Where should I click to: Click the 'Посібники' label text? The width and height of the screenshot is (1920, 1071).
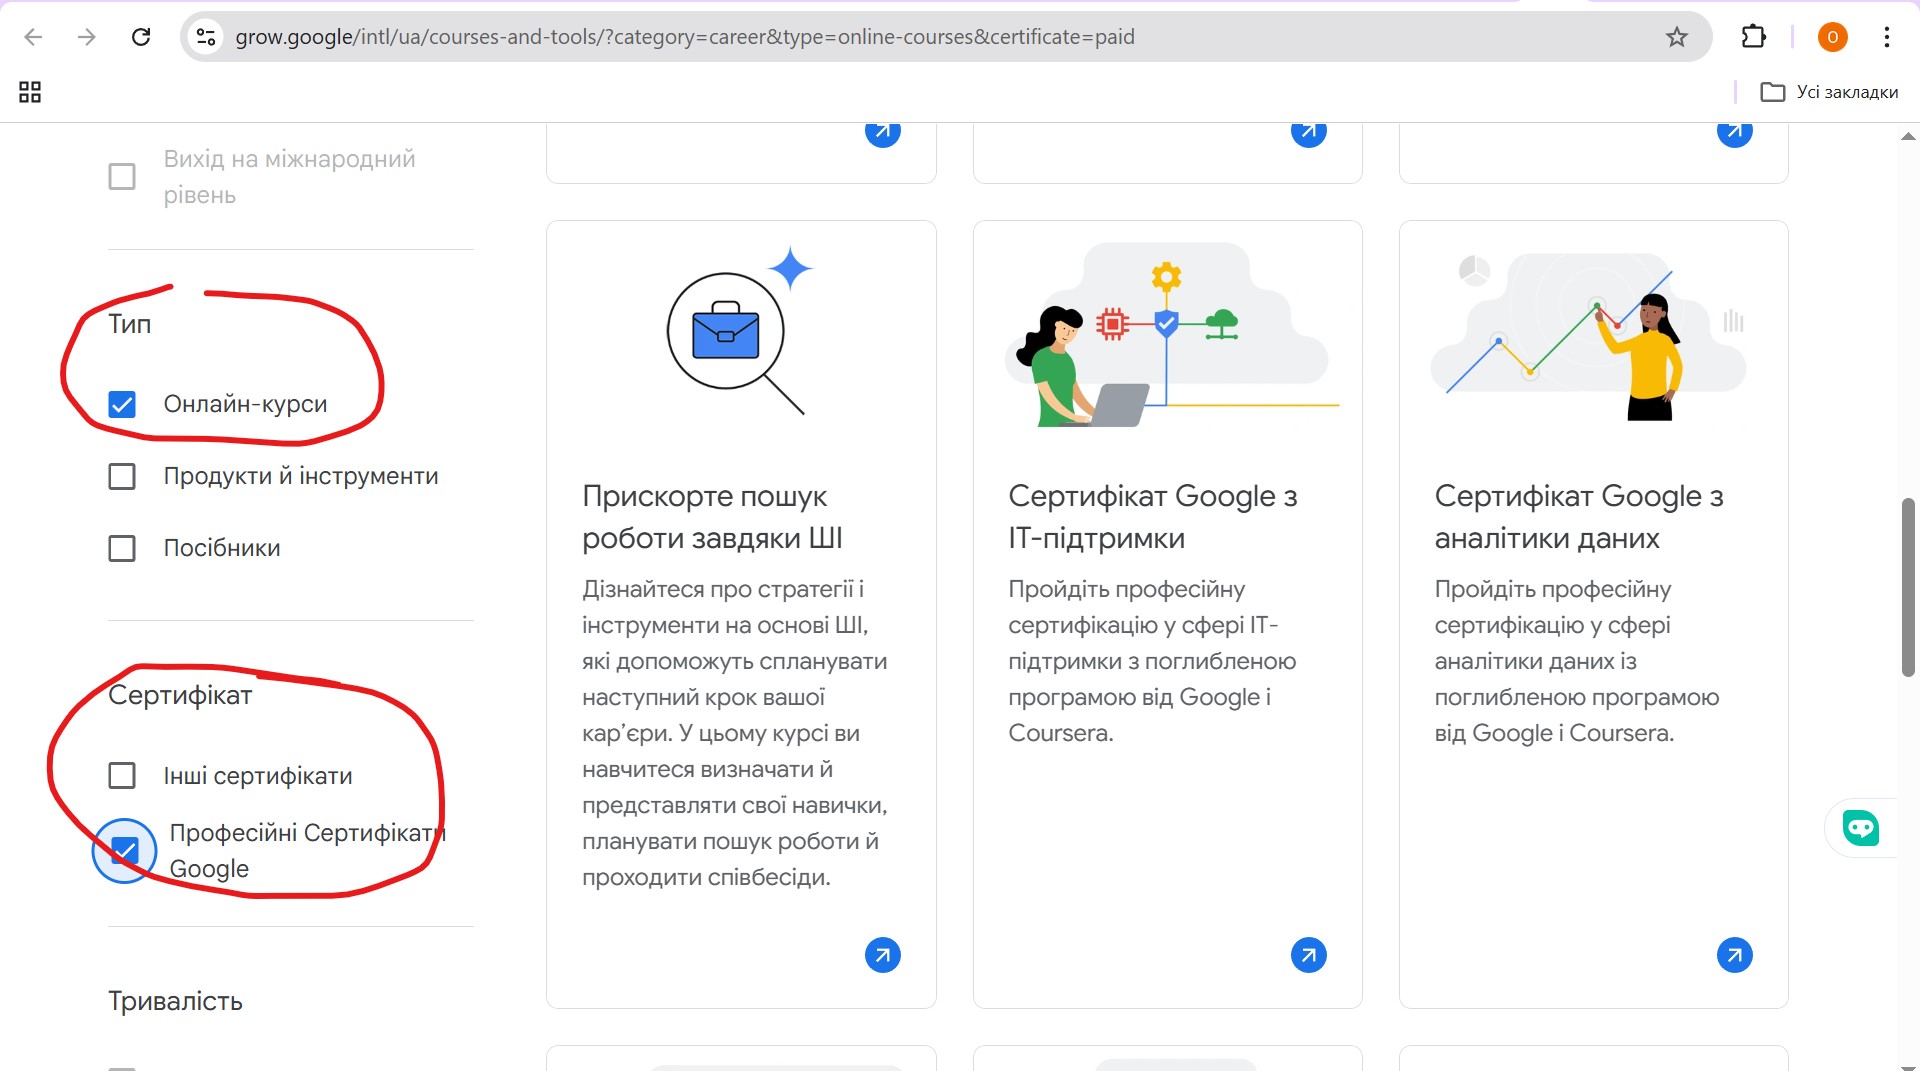point(222,548)
